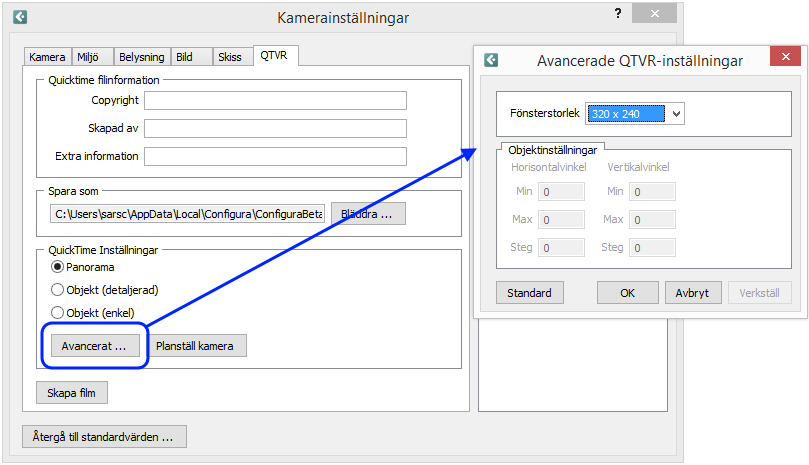Screen dimensions: 809x465
Task: Click the green back icon in Kamerainställningar title
Action: (20, 17)
